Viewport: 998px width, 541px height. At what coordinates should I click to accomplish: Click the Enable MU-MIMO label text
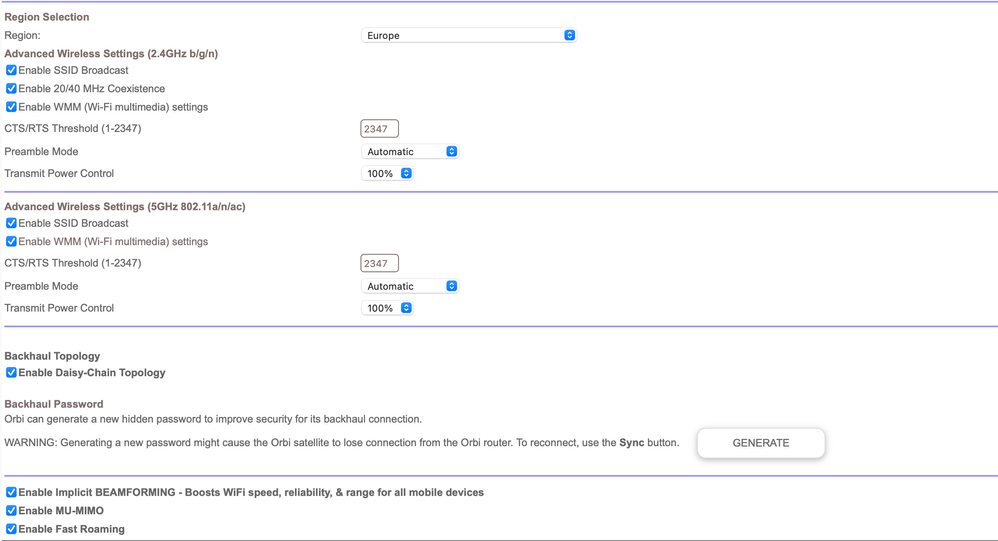click(61, 511)
